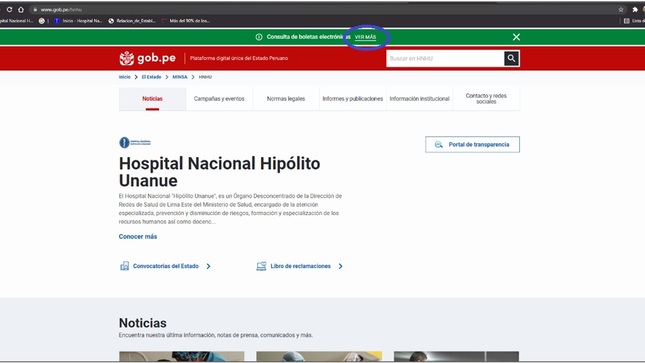Image resolution: width=645 pixels, height=363 pixels.
Task: Open the 'Más del 90% de los...' bookmark
Action: click(x=186, y=21)
